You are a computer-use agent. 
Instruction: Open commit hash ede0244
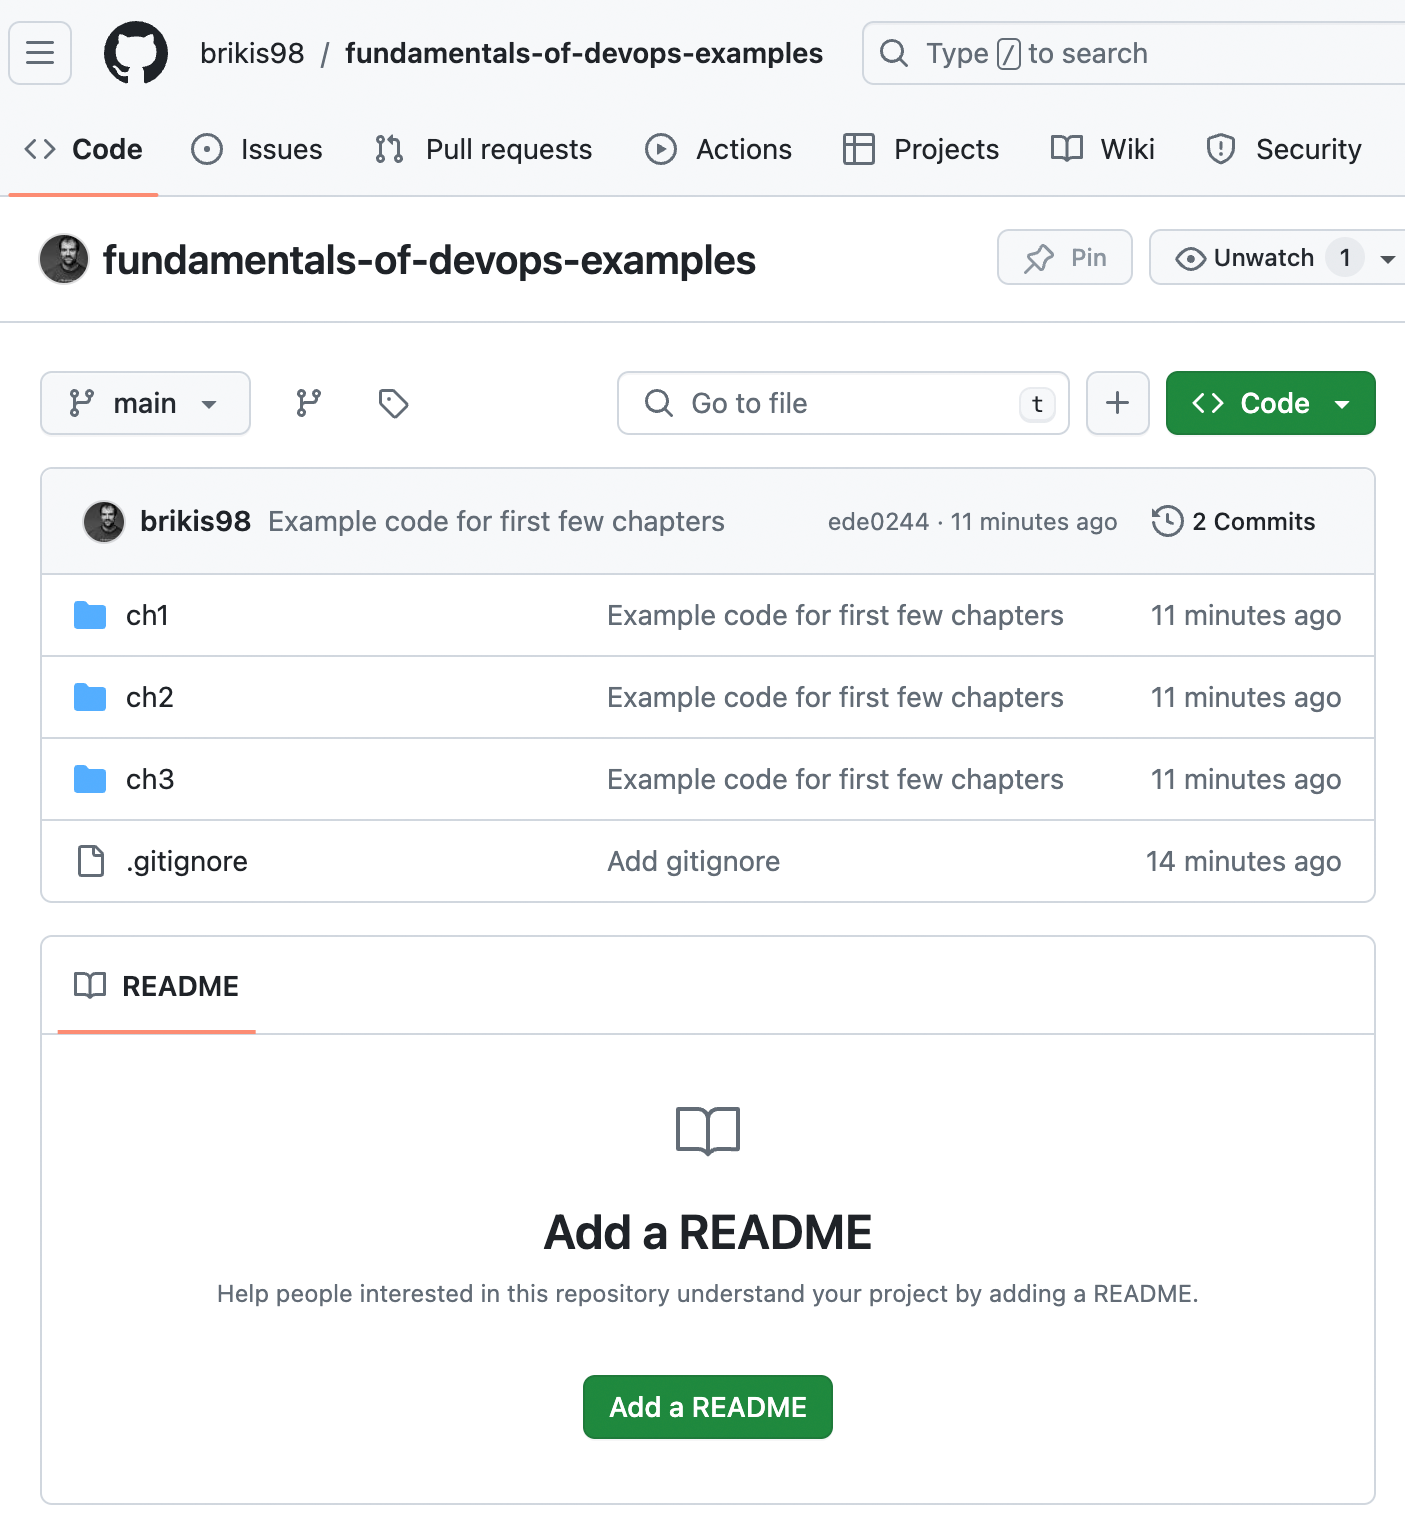point(878,521)
